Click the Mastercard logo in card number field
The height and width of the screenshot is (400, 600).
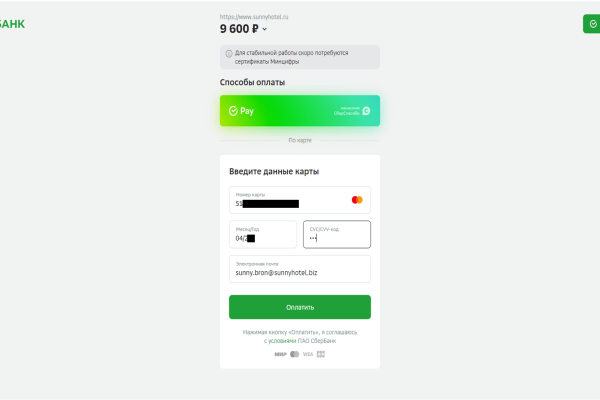point(357,200)
